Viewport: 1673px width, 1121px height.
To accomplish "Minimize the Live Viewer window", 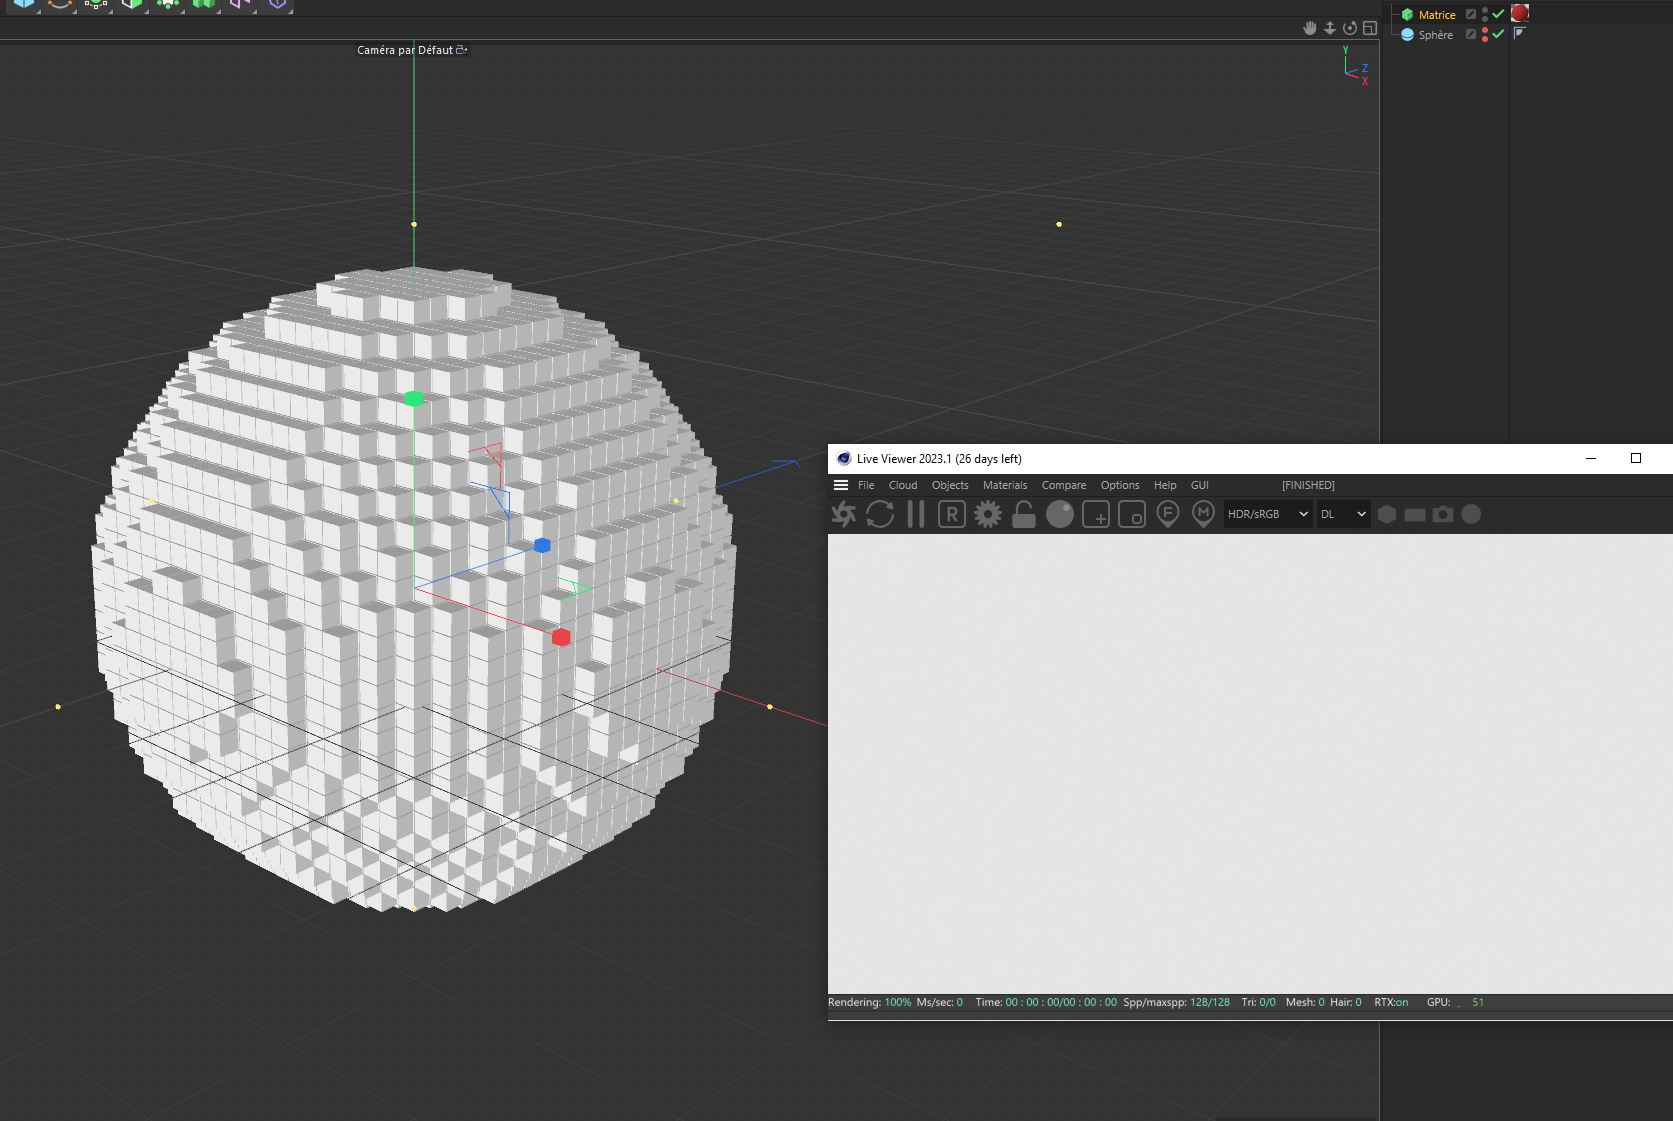I will [x=1591, y=458].
